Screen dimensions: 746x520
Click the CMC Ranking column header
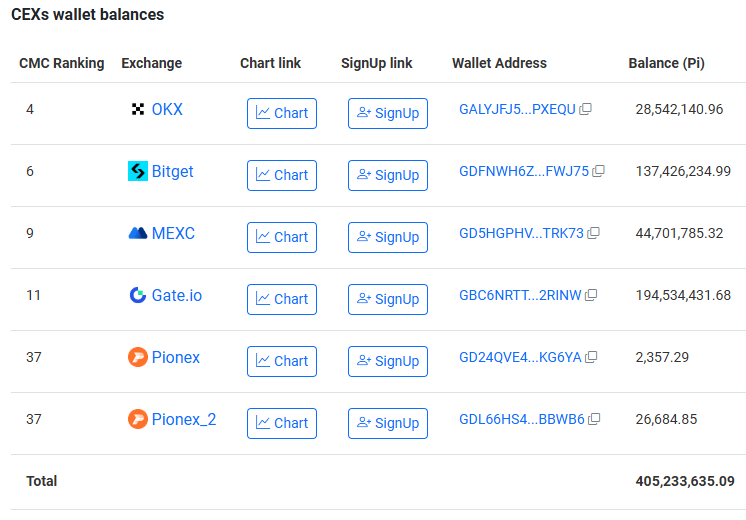pos(62,63)
